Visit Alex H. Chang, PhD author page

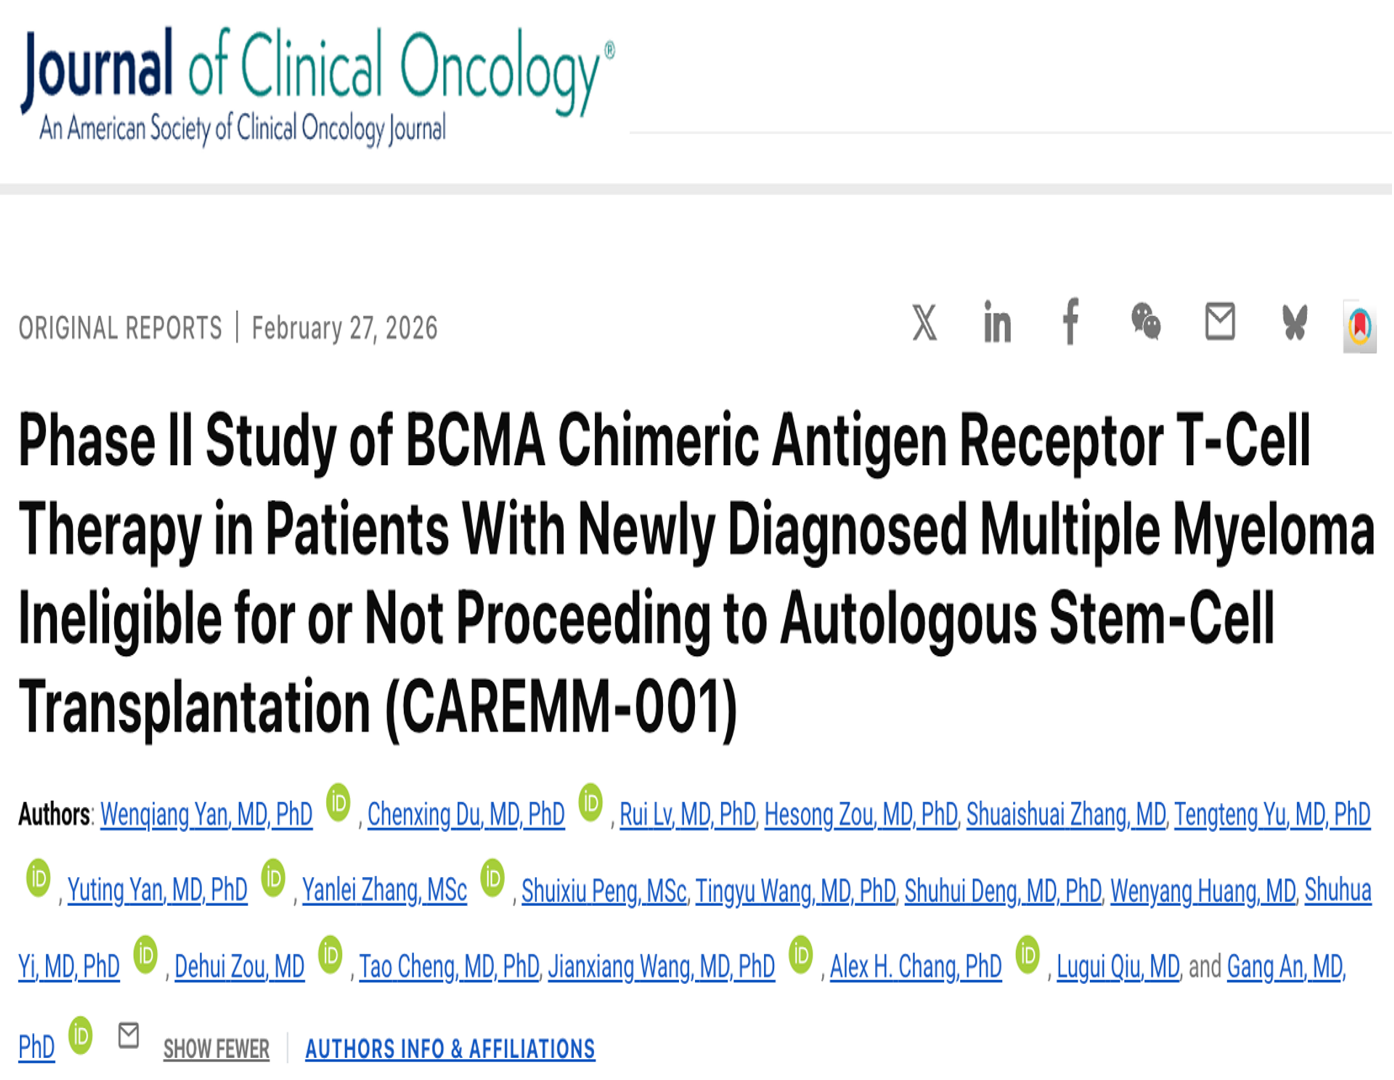coord(915,967)
